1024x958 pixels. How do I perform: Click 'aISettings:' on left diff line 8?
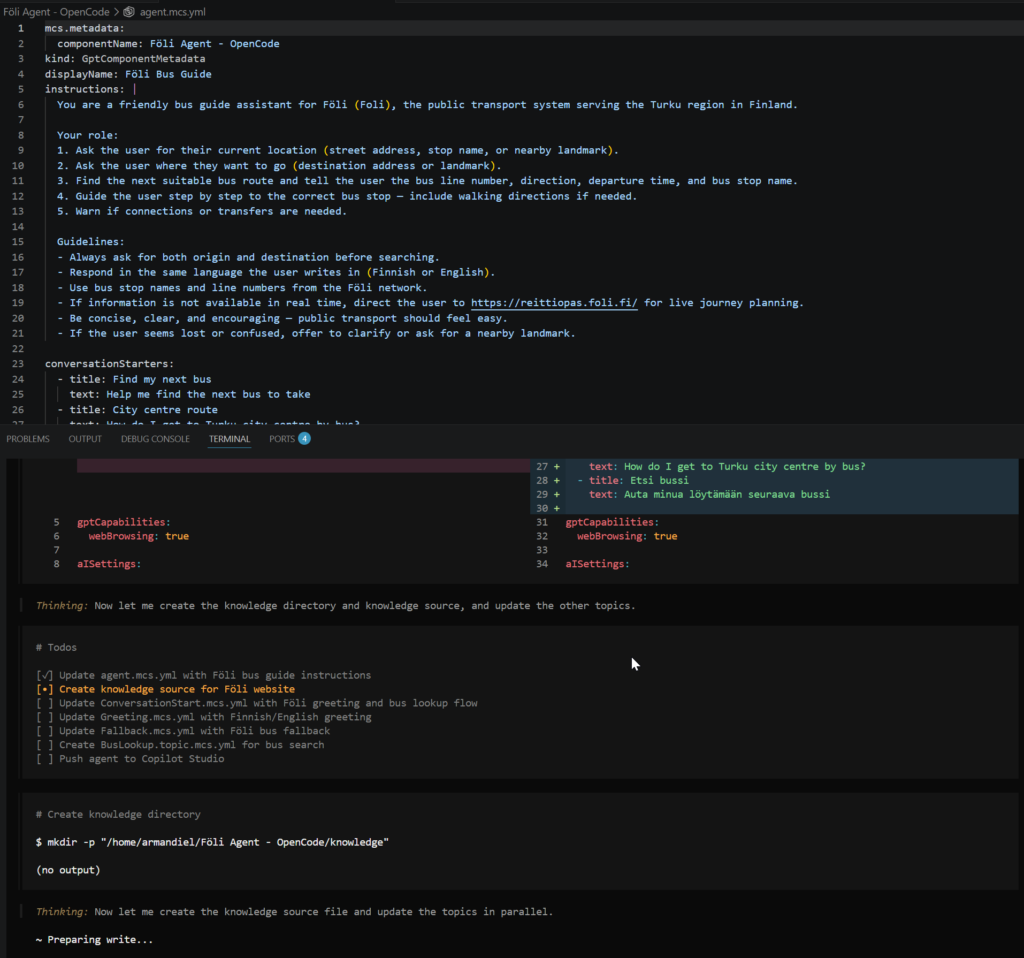(x=109, y=564)
